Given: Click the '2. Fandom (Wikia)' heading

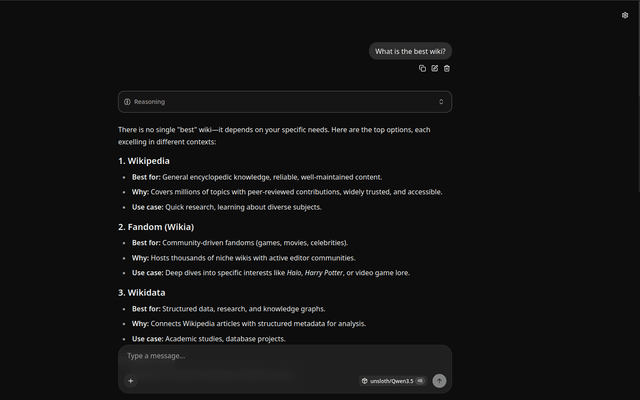Looking at the screenshot, I should coord(156,227).
